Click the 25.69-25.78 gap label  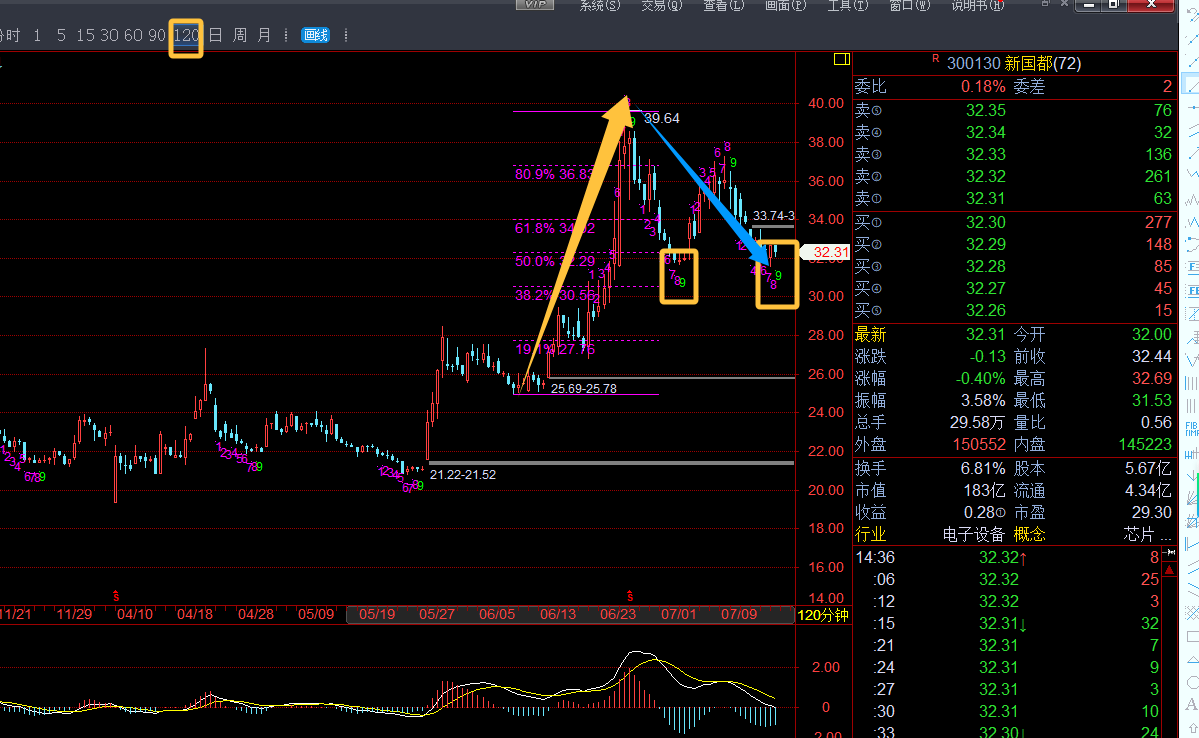click(x=583, y=389)
